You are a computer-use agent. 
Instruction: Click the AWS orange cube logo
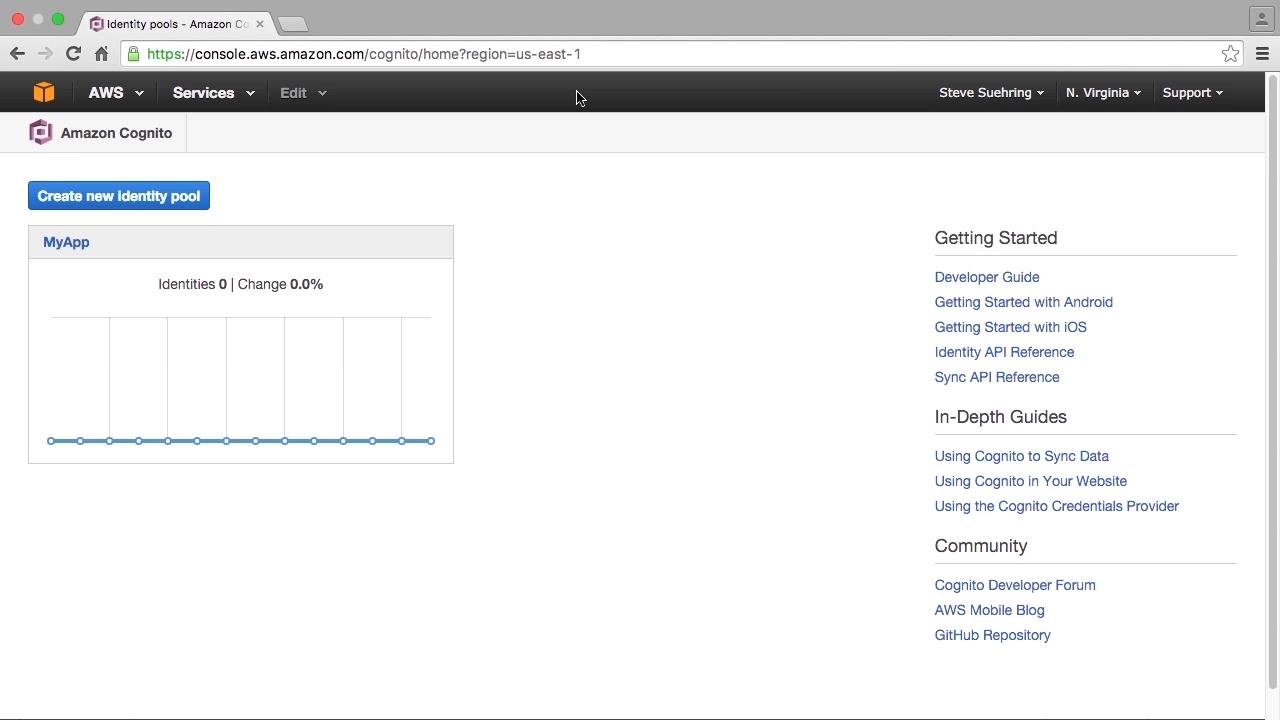[44, 92]
